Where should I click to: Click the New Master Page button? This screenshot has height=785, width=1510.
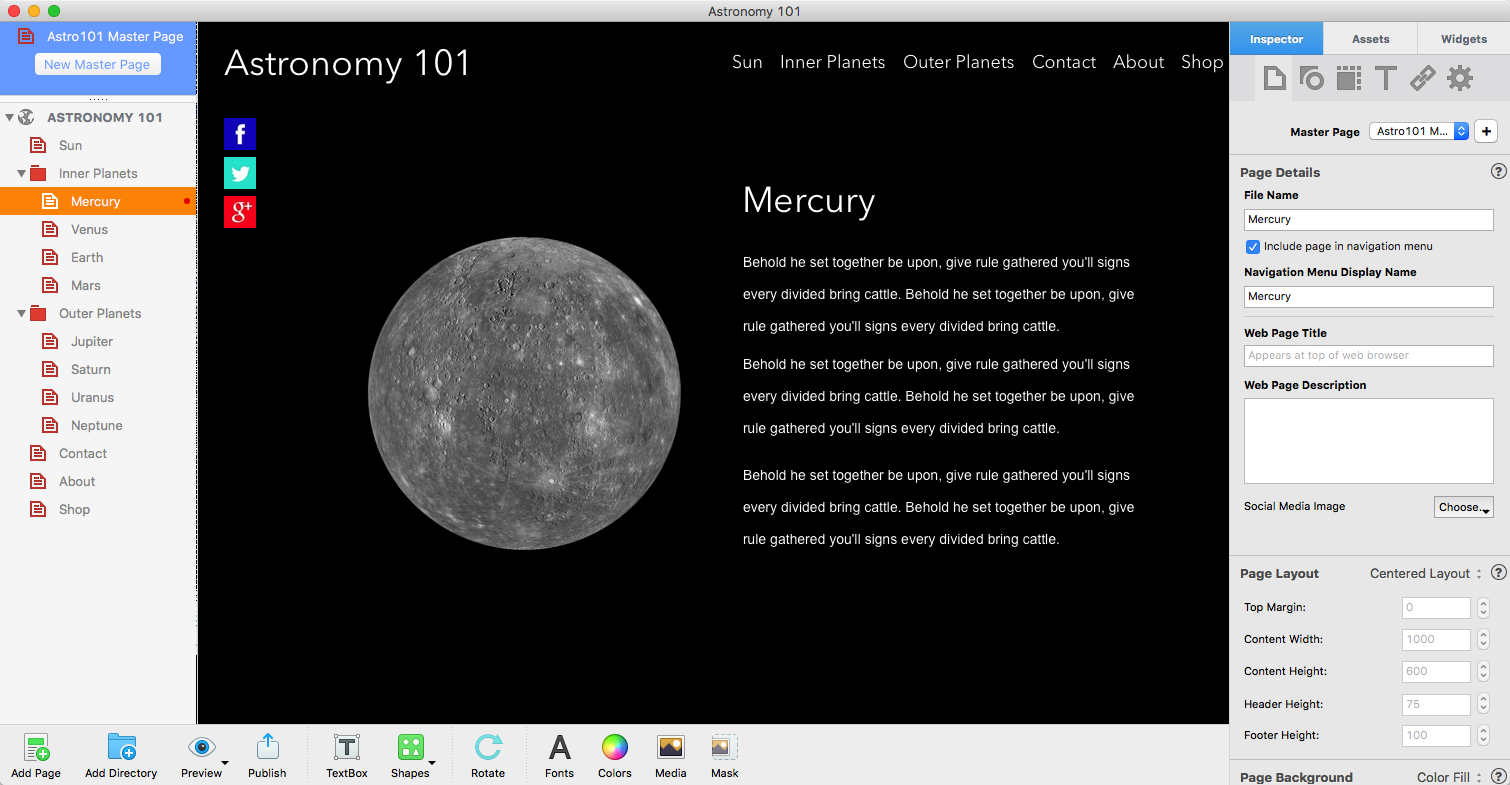coord(97,64)
